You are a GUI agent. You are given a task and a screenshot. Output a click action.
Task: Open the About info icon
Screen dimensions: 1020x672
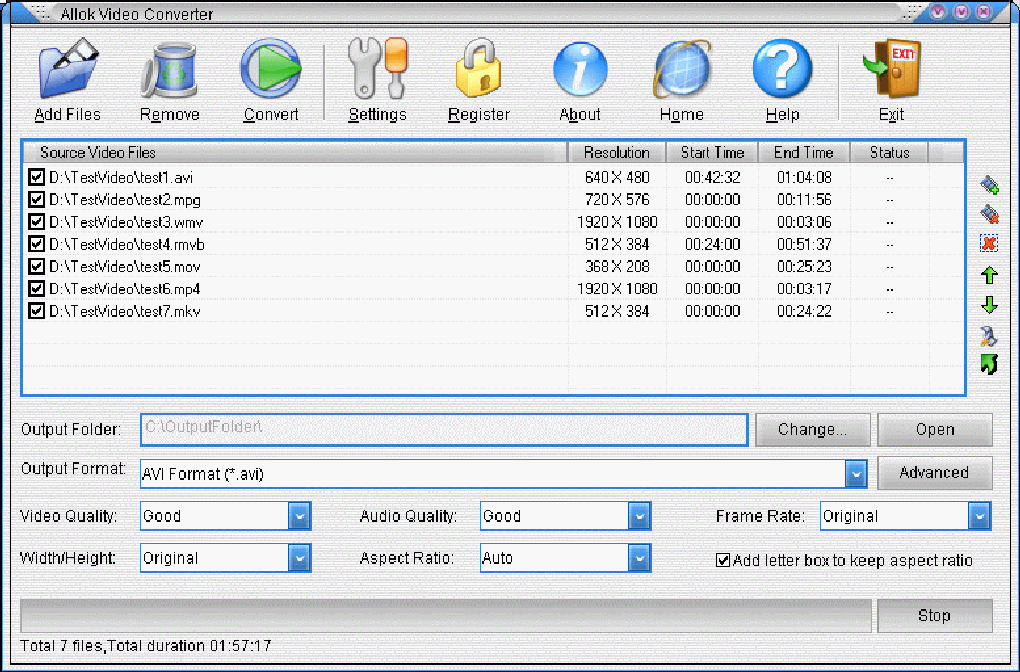pyautogui.click(x=580, y=70)
